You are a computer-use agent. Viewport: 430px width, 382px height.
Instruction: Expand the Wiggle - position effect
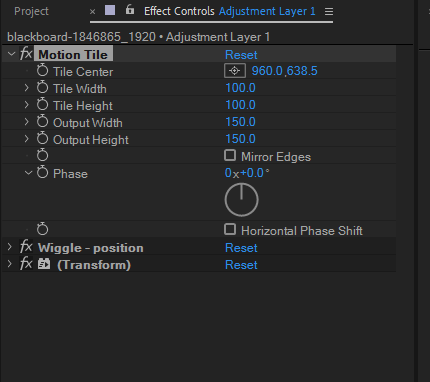pos(10,247)
